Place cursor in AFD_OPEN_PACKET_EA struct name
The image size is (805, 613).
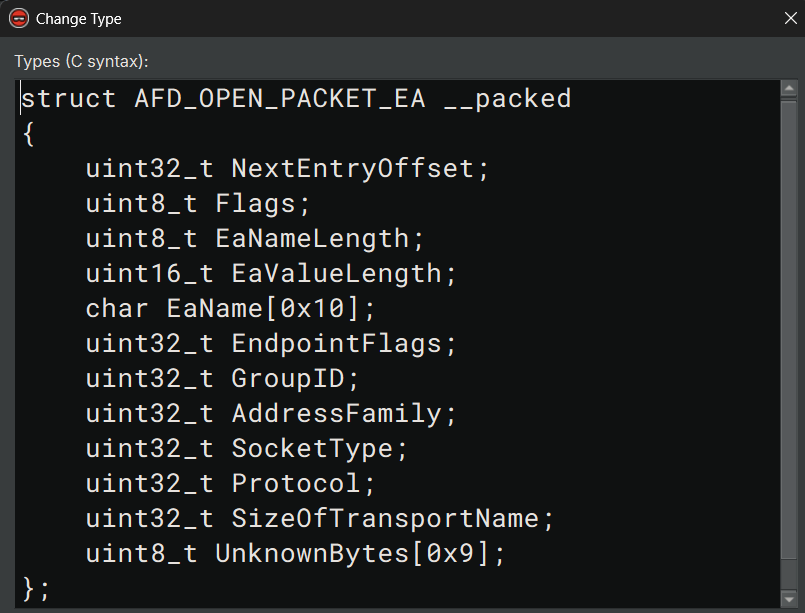(280, 98)
